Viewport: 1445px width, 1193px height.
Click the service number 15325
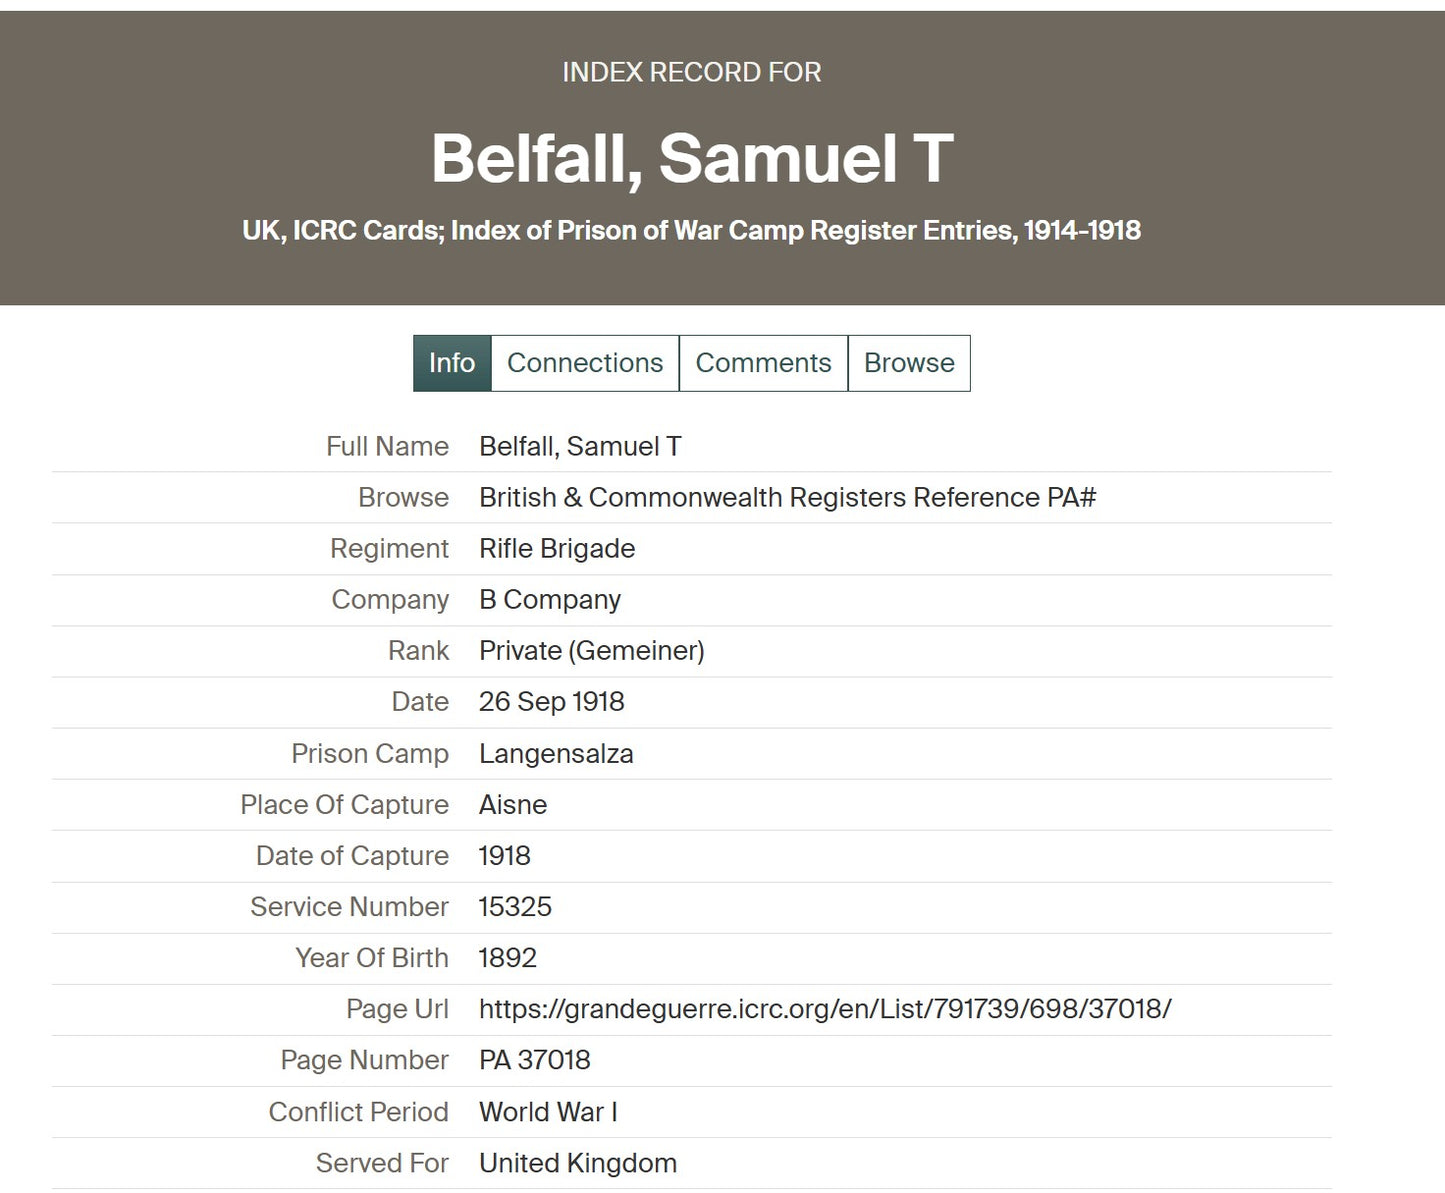(515, 907)
